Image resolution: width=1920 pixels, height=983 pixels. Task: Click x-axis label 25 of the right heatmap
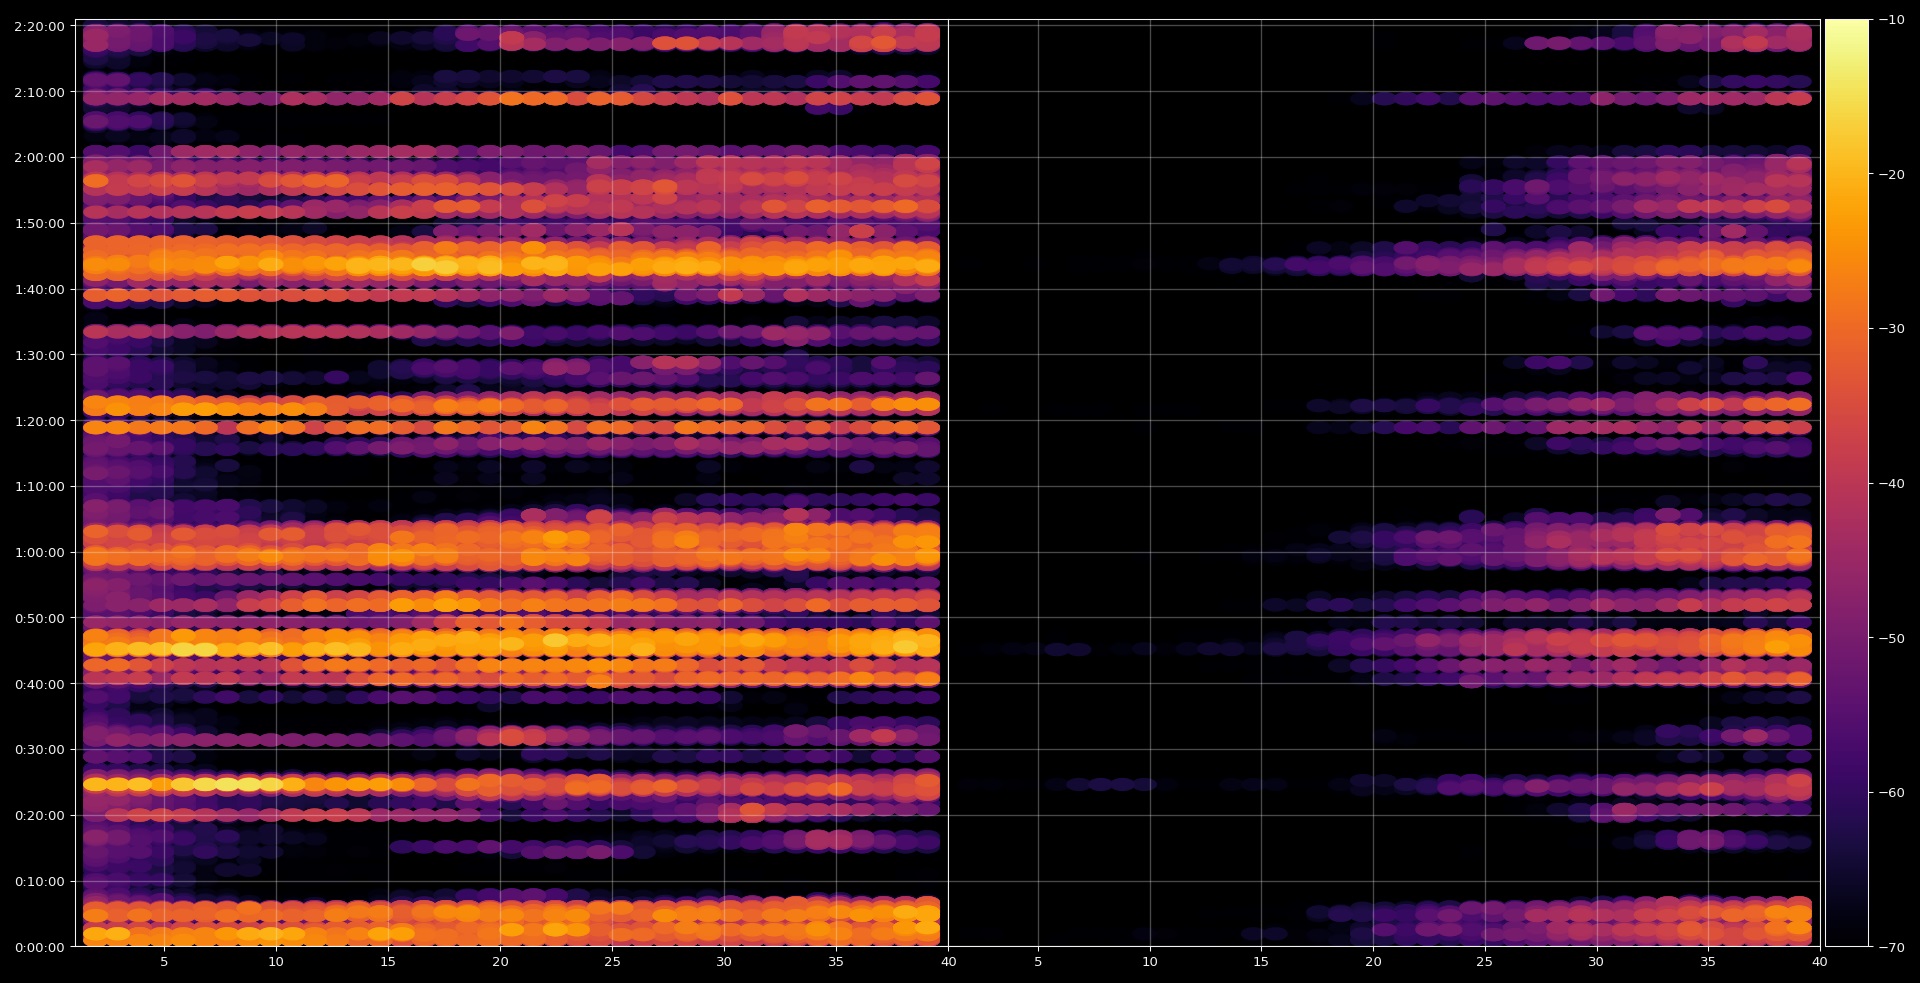1485,962
